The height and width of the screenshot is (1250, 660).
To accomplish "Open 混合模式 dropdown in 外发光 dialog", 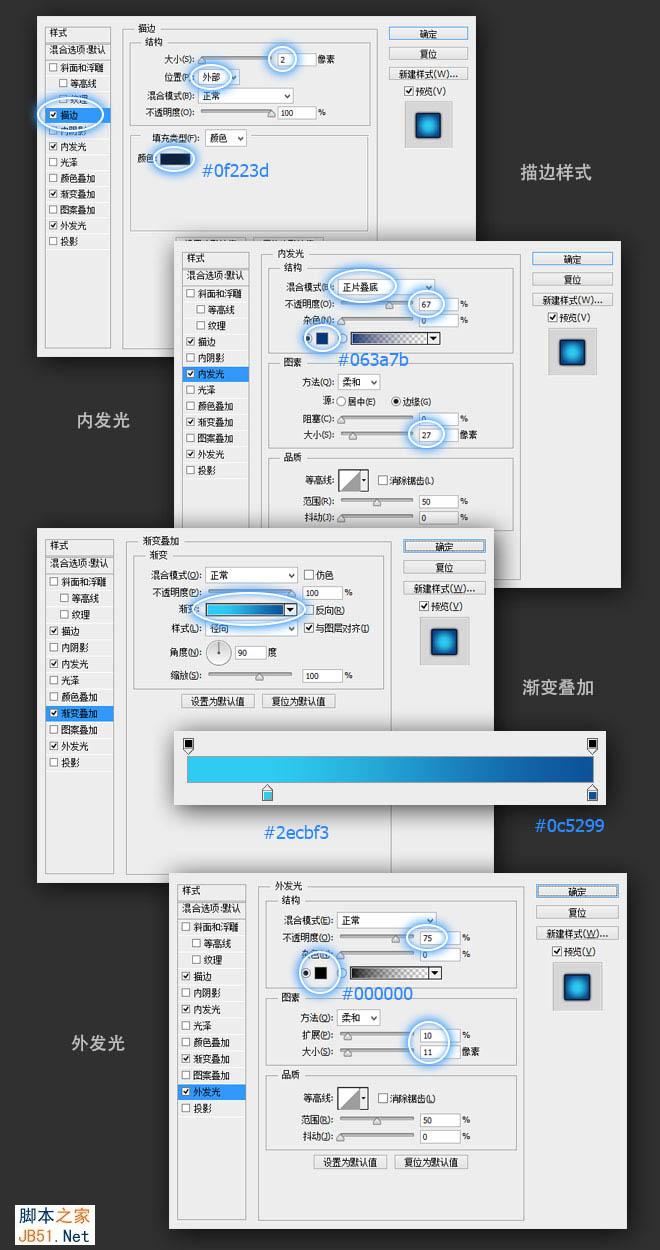I will 388,920.
